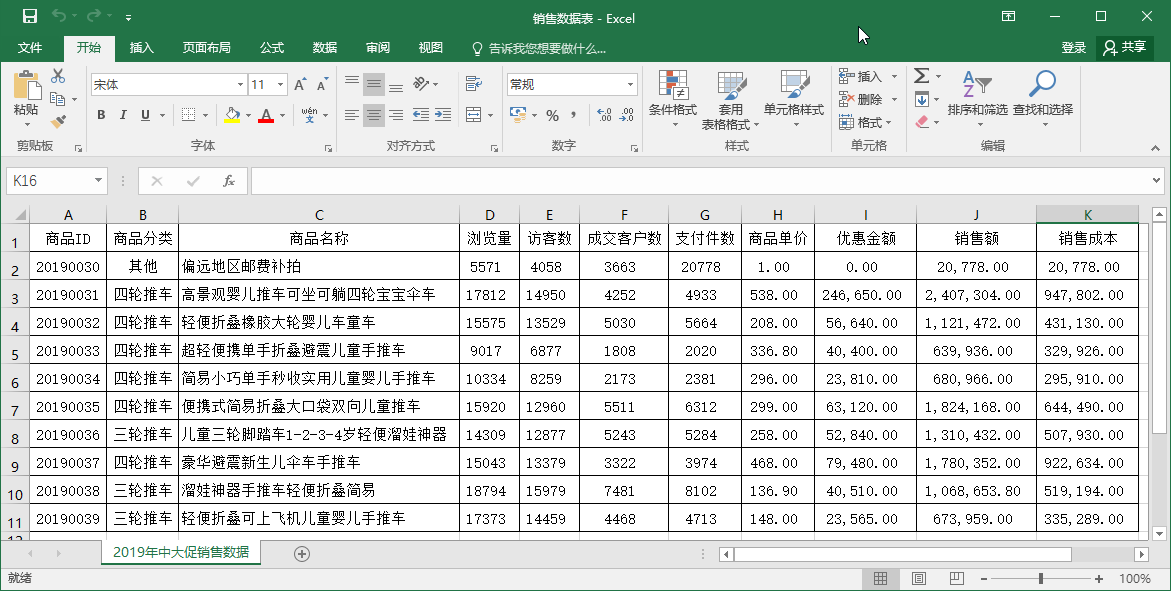Toggle italic formatting with I icon
This screenshot has width=1171, height=591.
(121, 115)
